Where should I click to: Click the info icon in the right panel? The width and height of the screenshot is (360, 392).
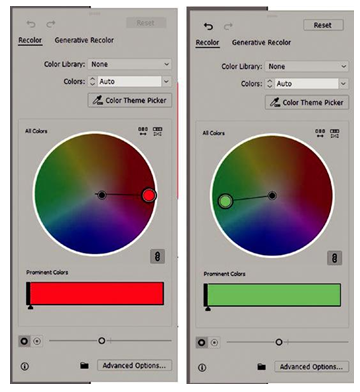(x=202, y=367)
